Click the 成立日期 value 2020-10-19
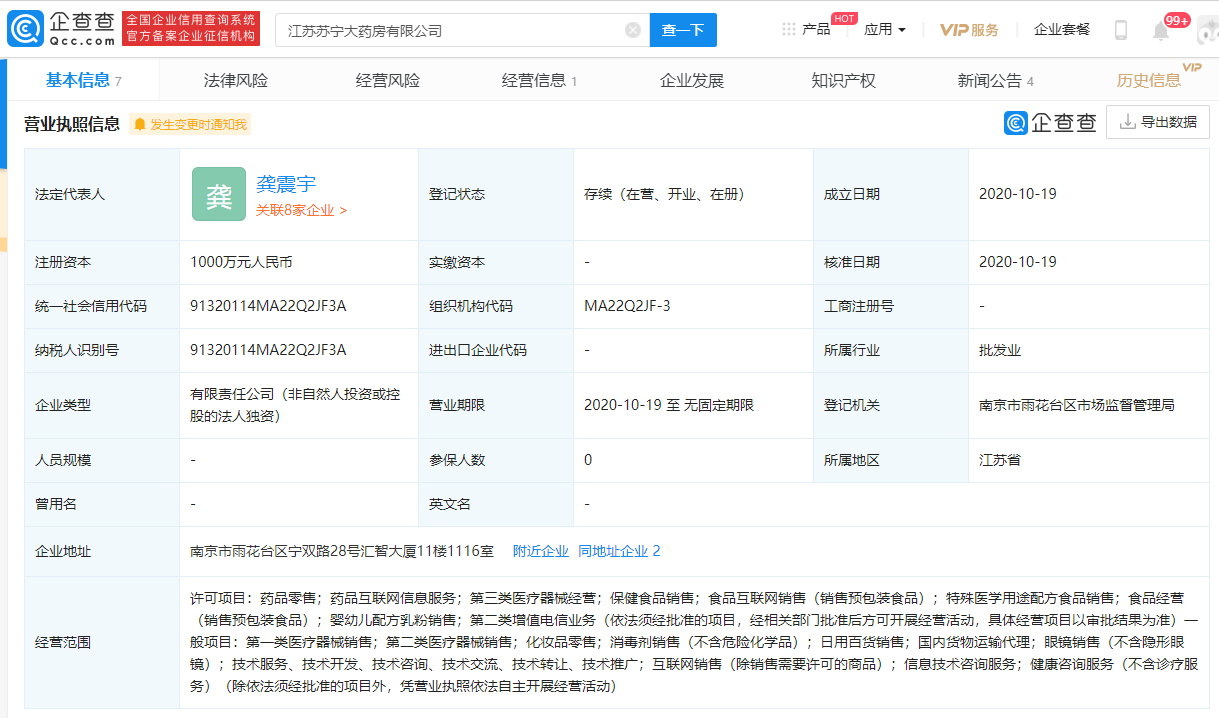Image resolution: width=1219 pixels, height=718 pixels. tap(1017, 194)
